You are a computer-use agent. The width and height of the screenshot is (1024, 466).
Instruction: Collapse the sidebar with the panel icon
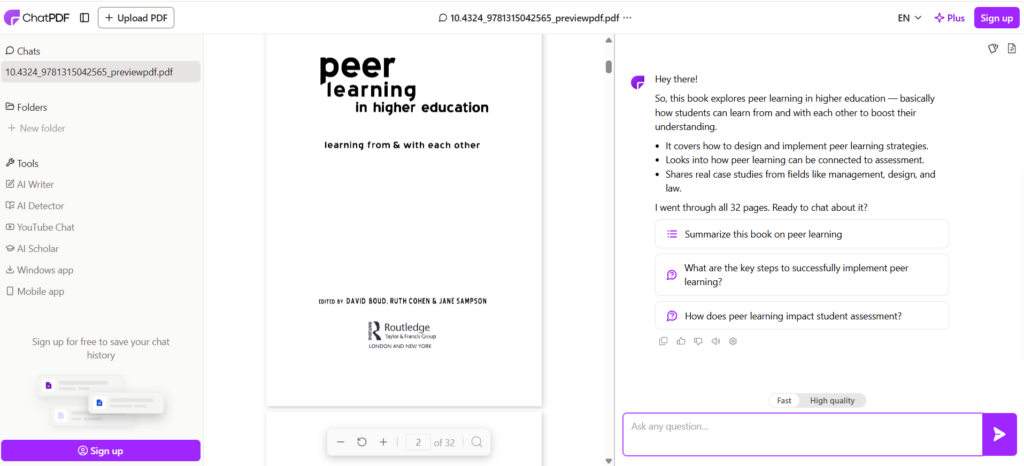tap(84, 18)
